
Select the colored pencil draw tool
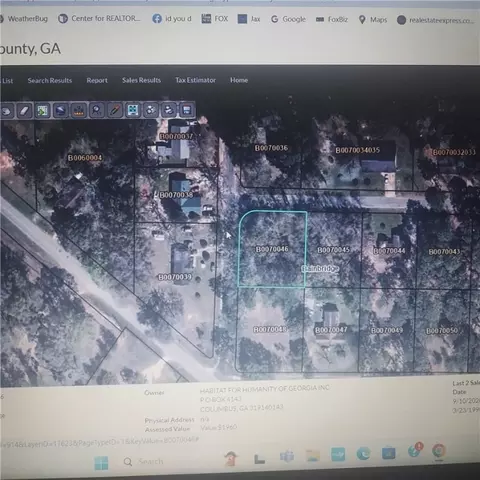[115, 110]
